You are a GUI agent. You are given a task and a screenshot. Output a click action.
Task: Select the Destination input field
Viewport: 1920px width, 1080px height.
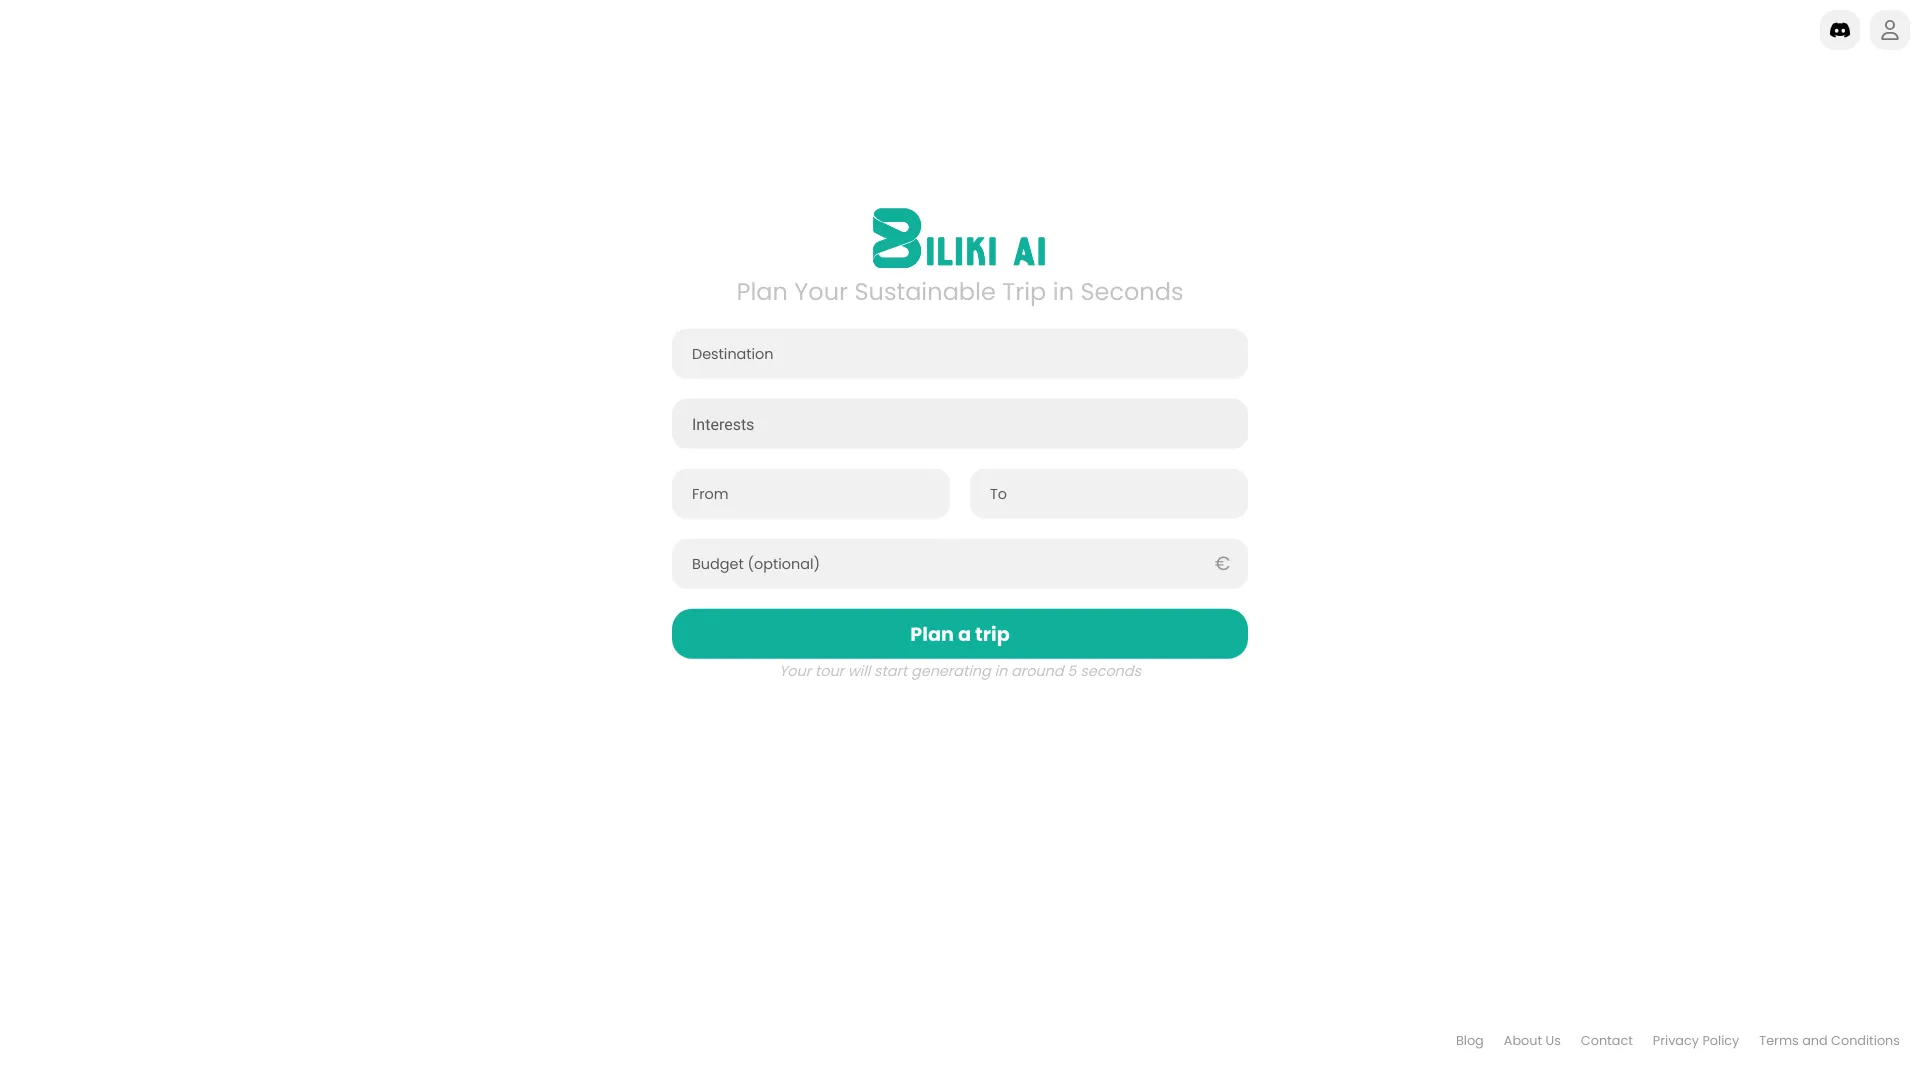pyautogui.click(x=960, y=353)
